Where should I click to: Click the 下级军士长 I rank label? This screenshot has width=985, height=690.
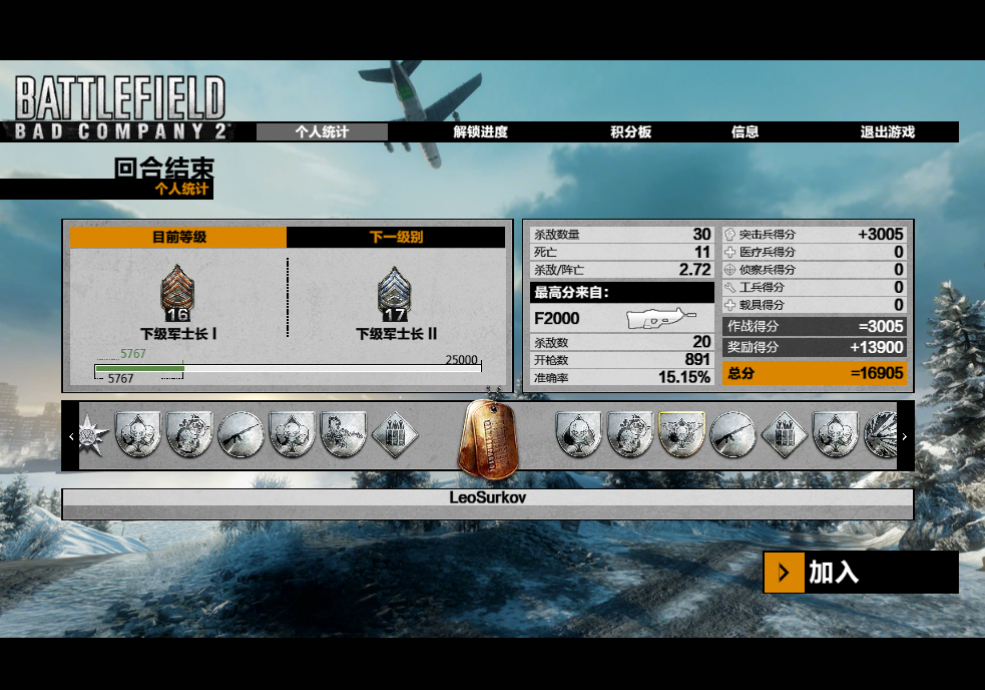(x=178, y=334)
